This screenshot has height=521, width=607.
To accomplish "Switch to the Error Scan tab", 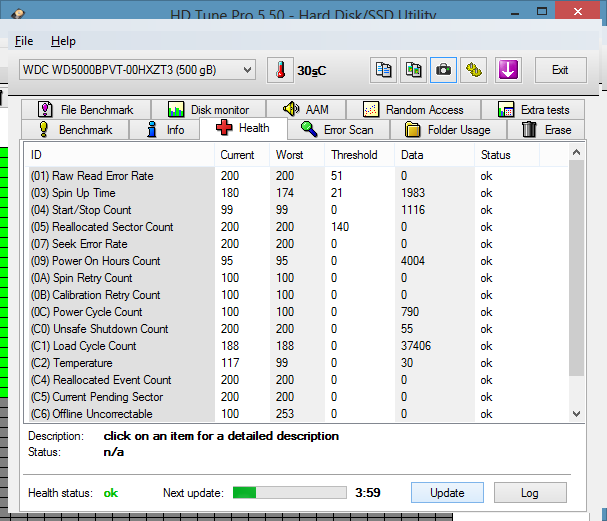I will coord(338,130).
